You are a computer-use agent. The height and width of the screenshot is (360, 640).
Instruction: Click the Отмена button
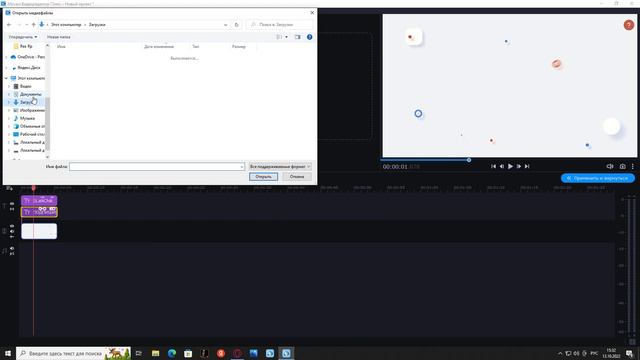(297, 177)
